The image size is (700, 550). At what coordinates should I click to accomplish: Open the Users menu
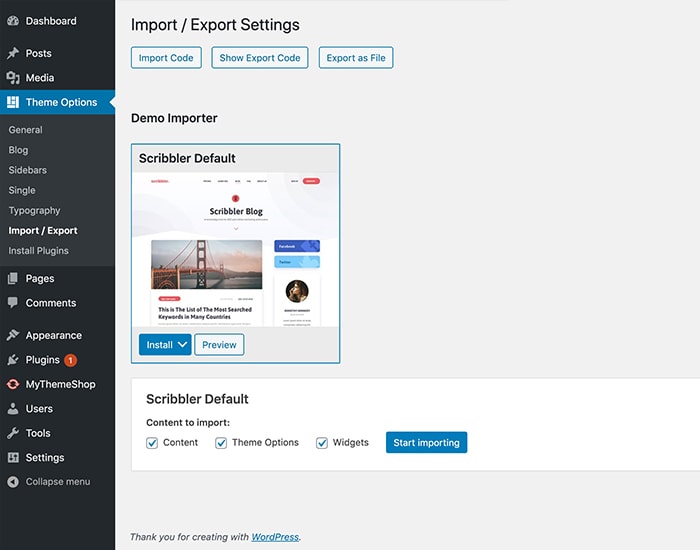coord(58,408)
